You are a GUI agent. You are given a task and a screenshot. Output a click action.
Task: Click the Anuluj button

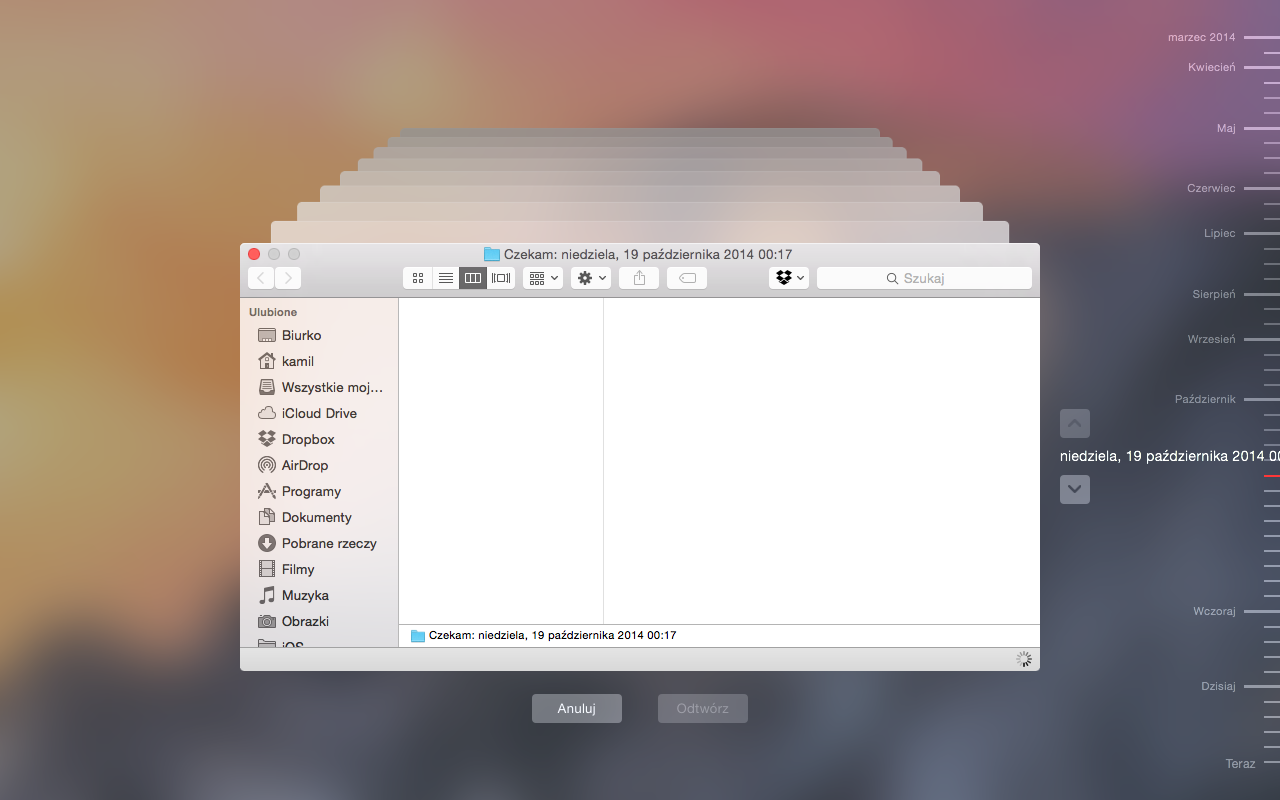click(x=577, y=708)
